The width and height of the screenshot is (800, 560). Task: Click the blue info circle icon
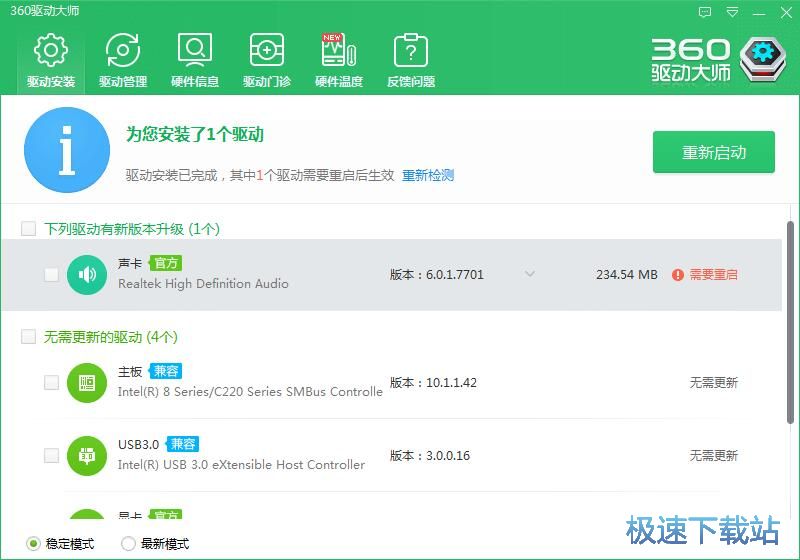pos(67,150)
